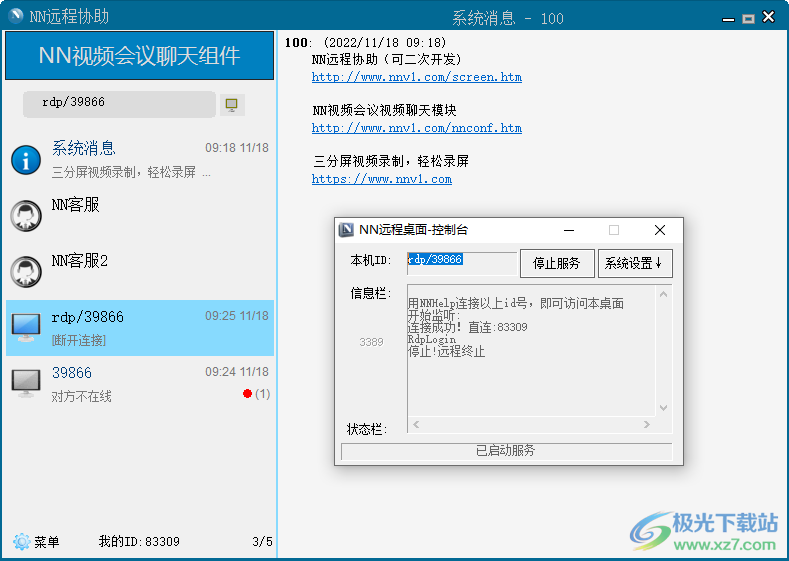This screenshot has height=561, width=789.
Task: Maximize the main NN远程协助 window
Action: [748, 19]
